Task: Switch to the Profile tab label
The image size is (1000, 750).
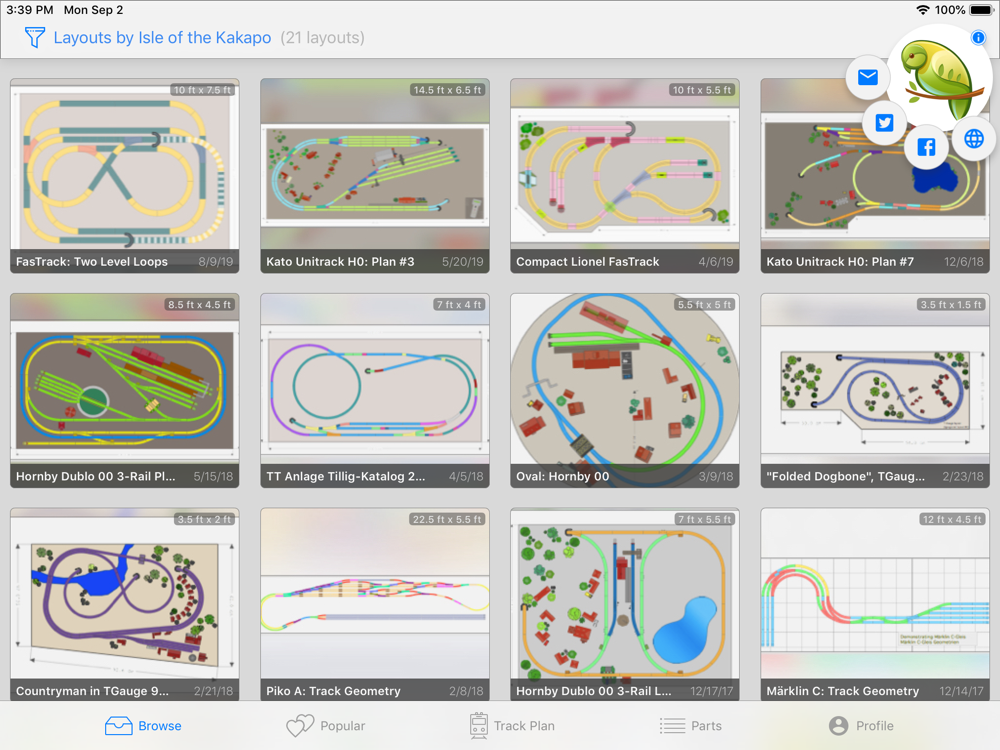Action: [x=874, y=726]
